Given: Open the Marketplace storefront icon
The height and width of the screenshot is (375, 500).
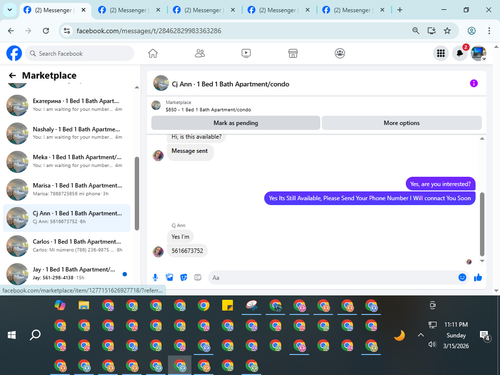Looking at the screenshot, I should coord(293,53).
